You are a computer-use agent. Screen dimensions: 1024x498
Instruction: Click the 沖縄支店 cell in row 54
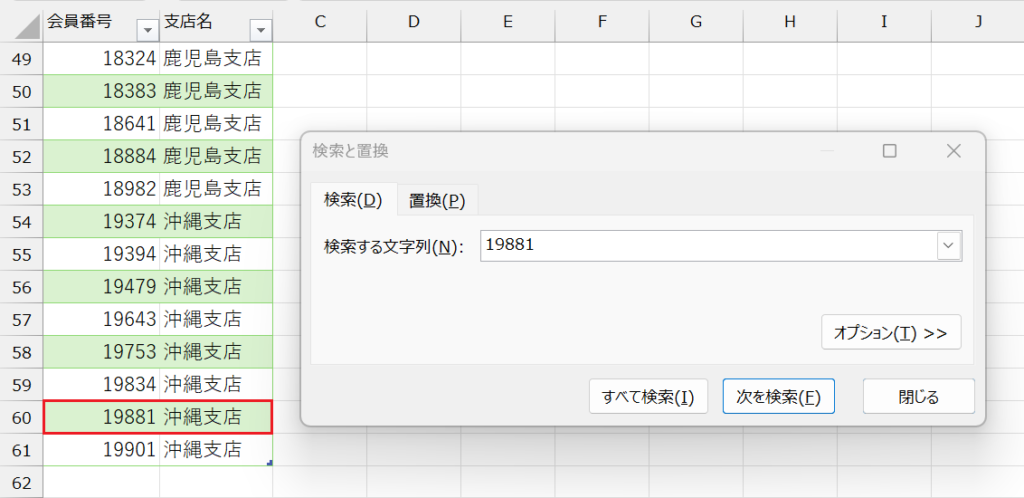tap(215, 221)
